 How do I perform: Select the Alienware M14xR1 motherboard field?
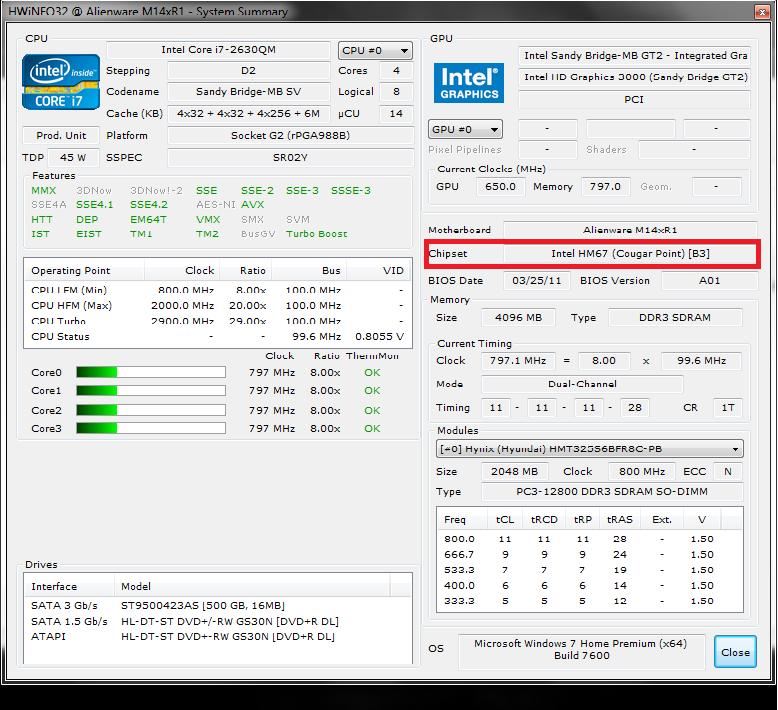(629, 230)
